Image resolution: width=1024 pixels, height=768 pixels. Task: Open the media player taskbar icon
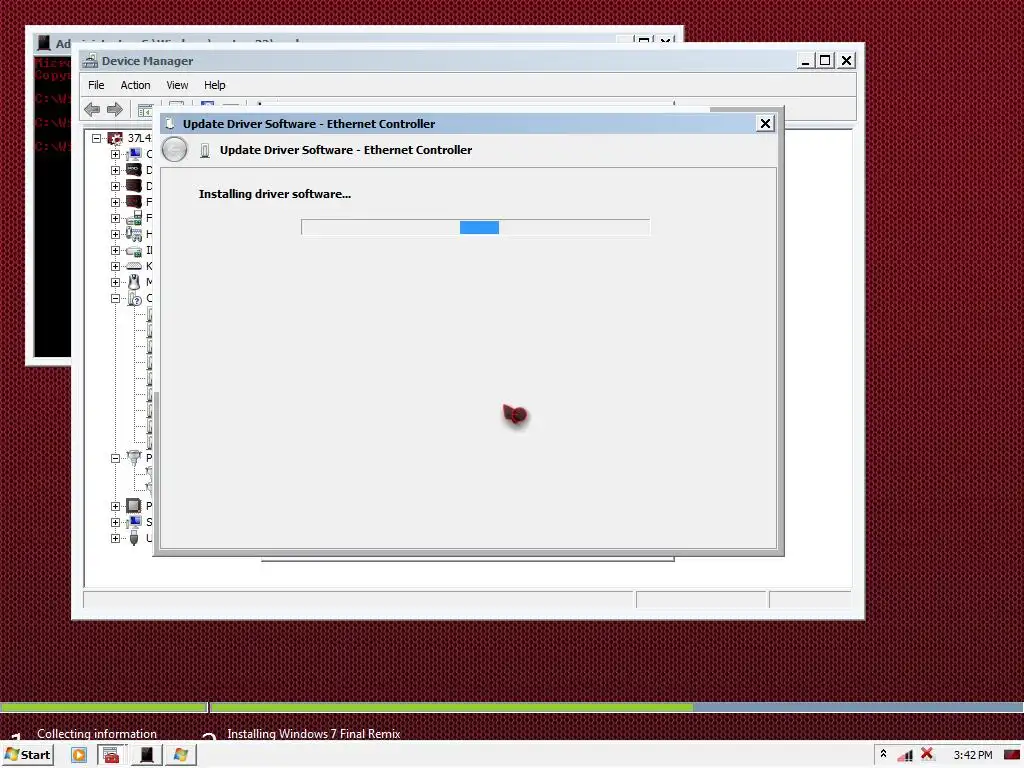(79, 755)
